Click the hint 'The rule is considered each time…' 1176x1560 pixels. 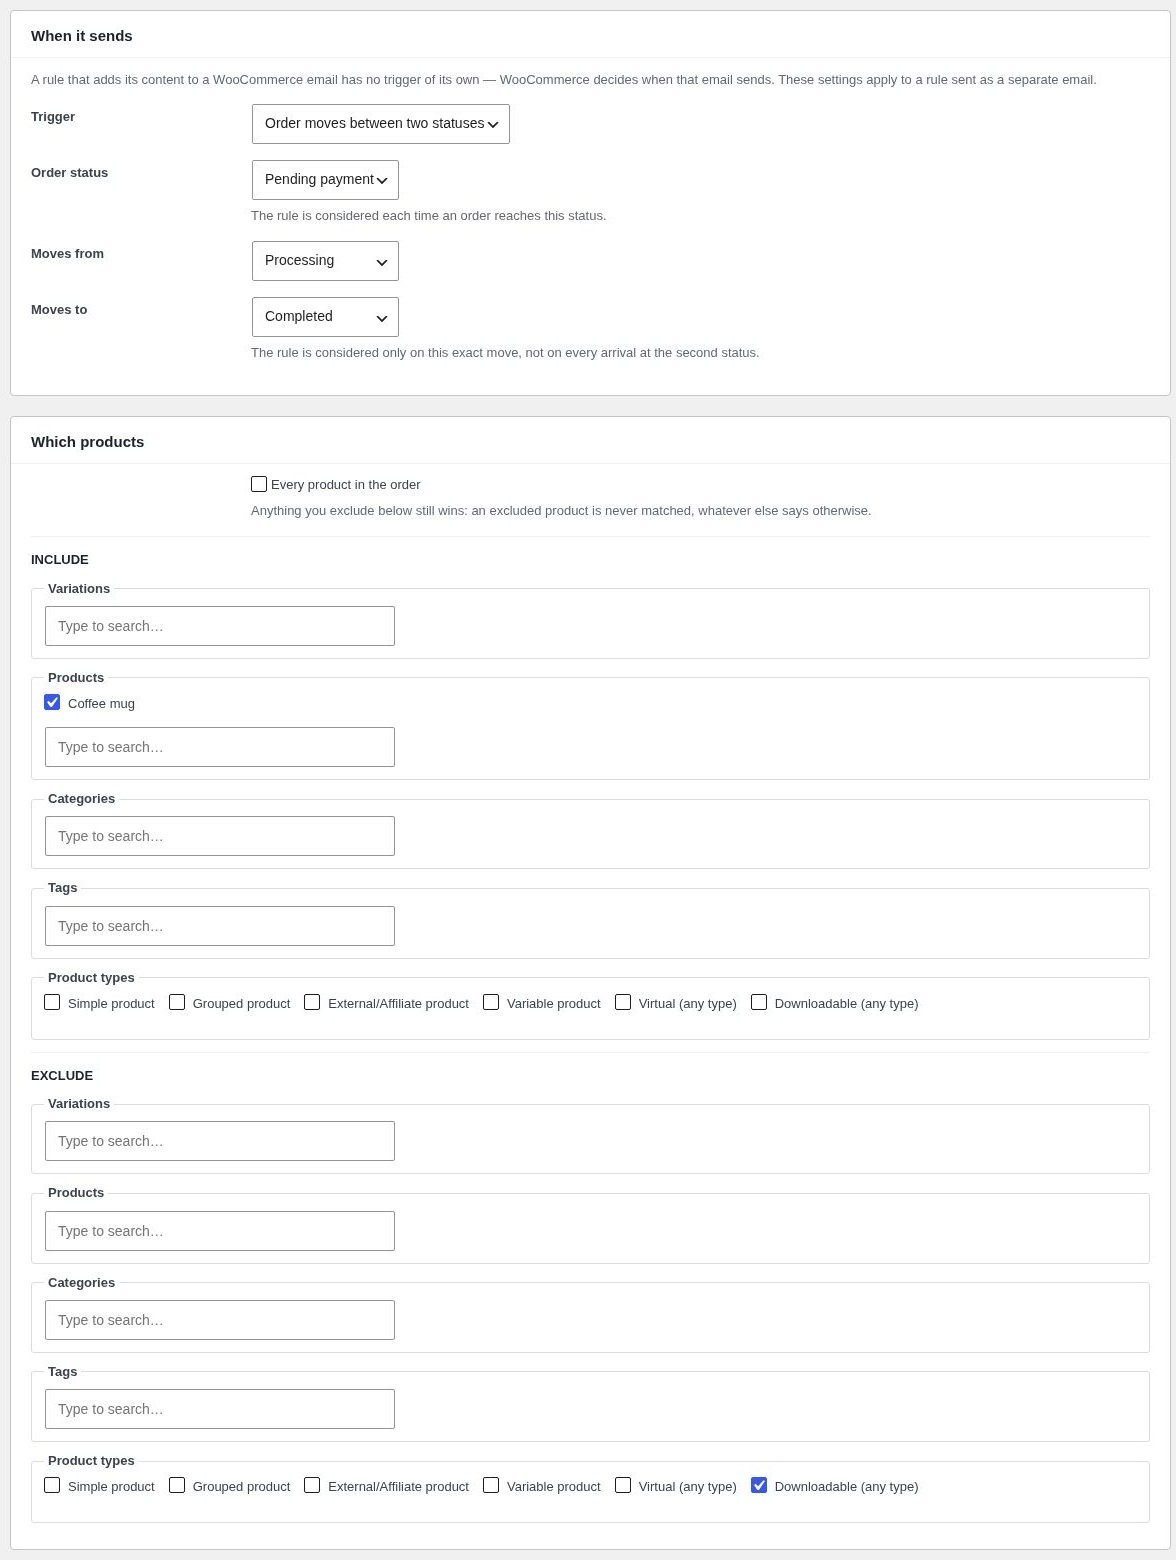tap(429, 216)
